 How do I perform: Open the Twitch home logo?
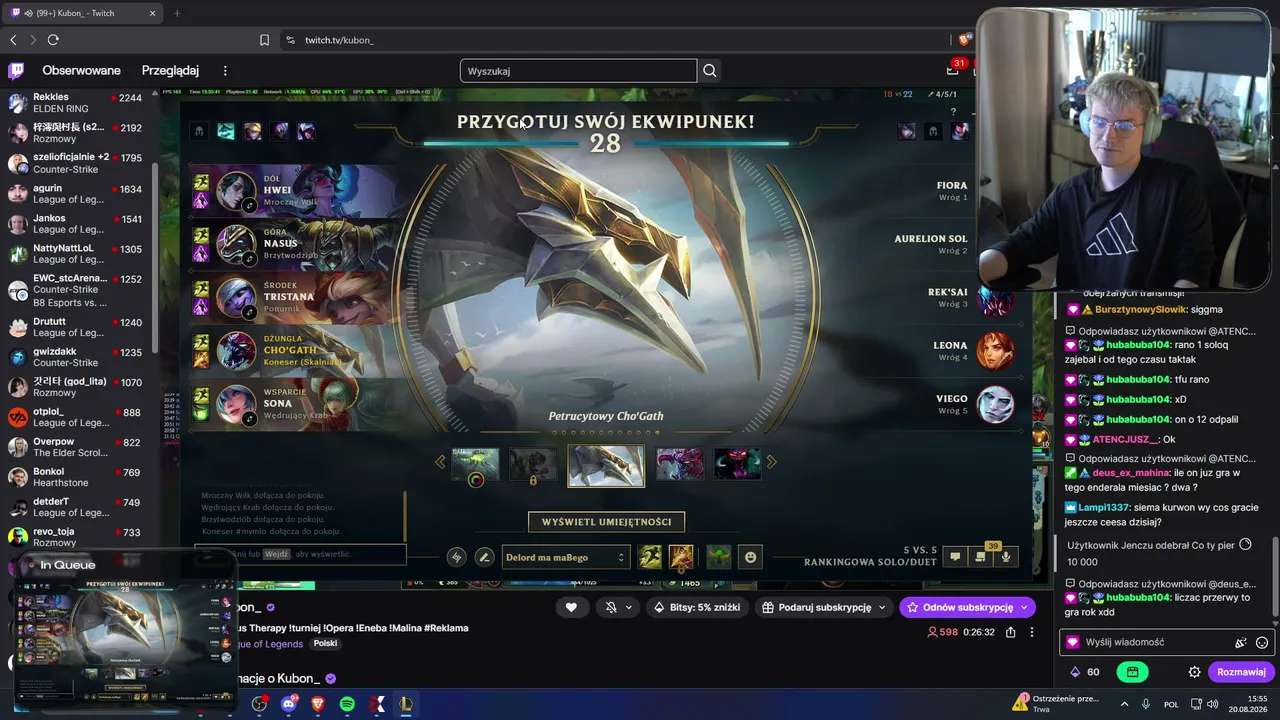pos(16,71)
